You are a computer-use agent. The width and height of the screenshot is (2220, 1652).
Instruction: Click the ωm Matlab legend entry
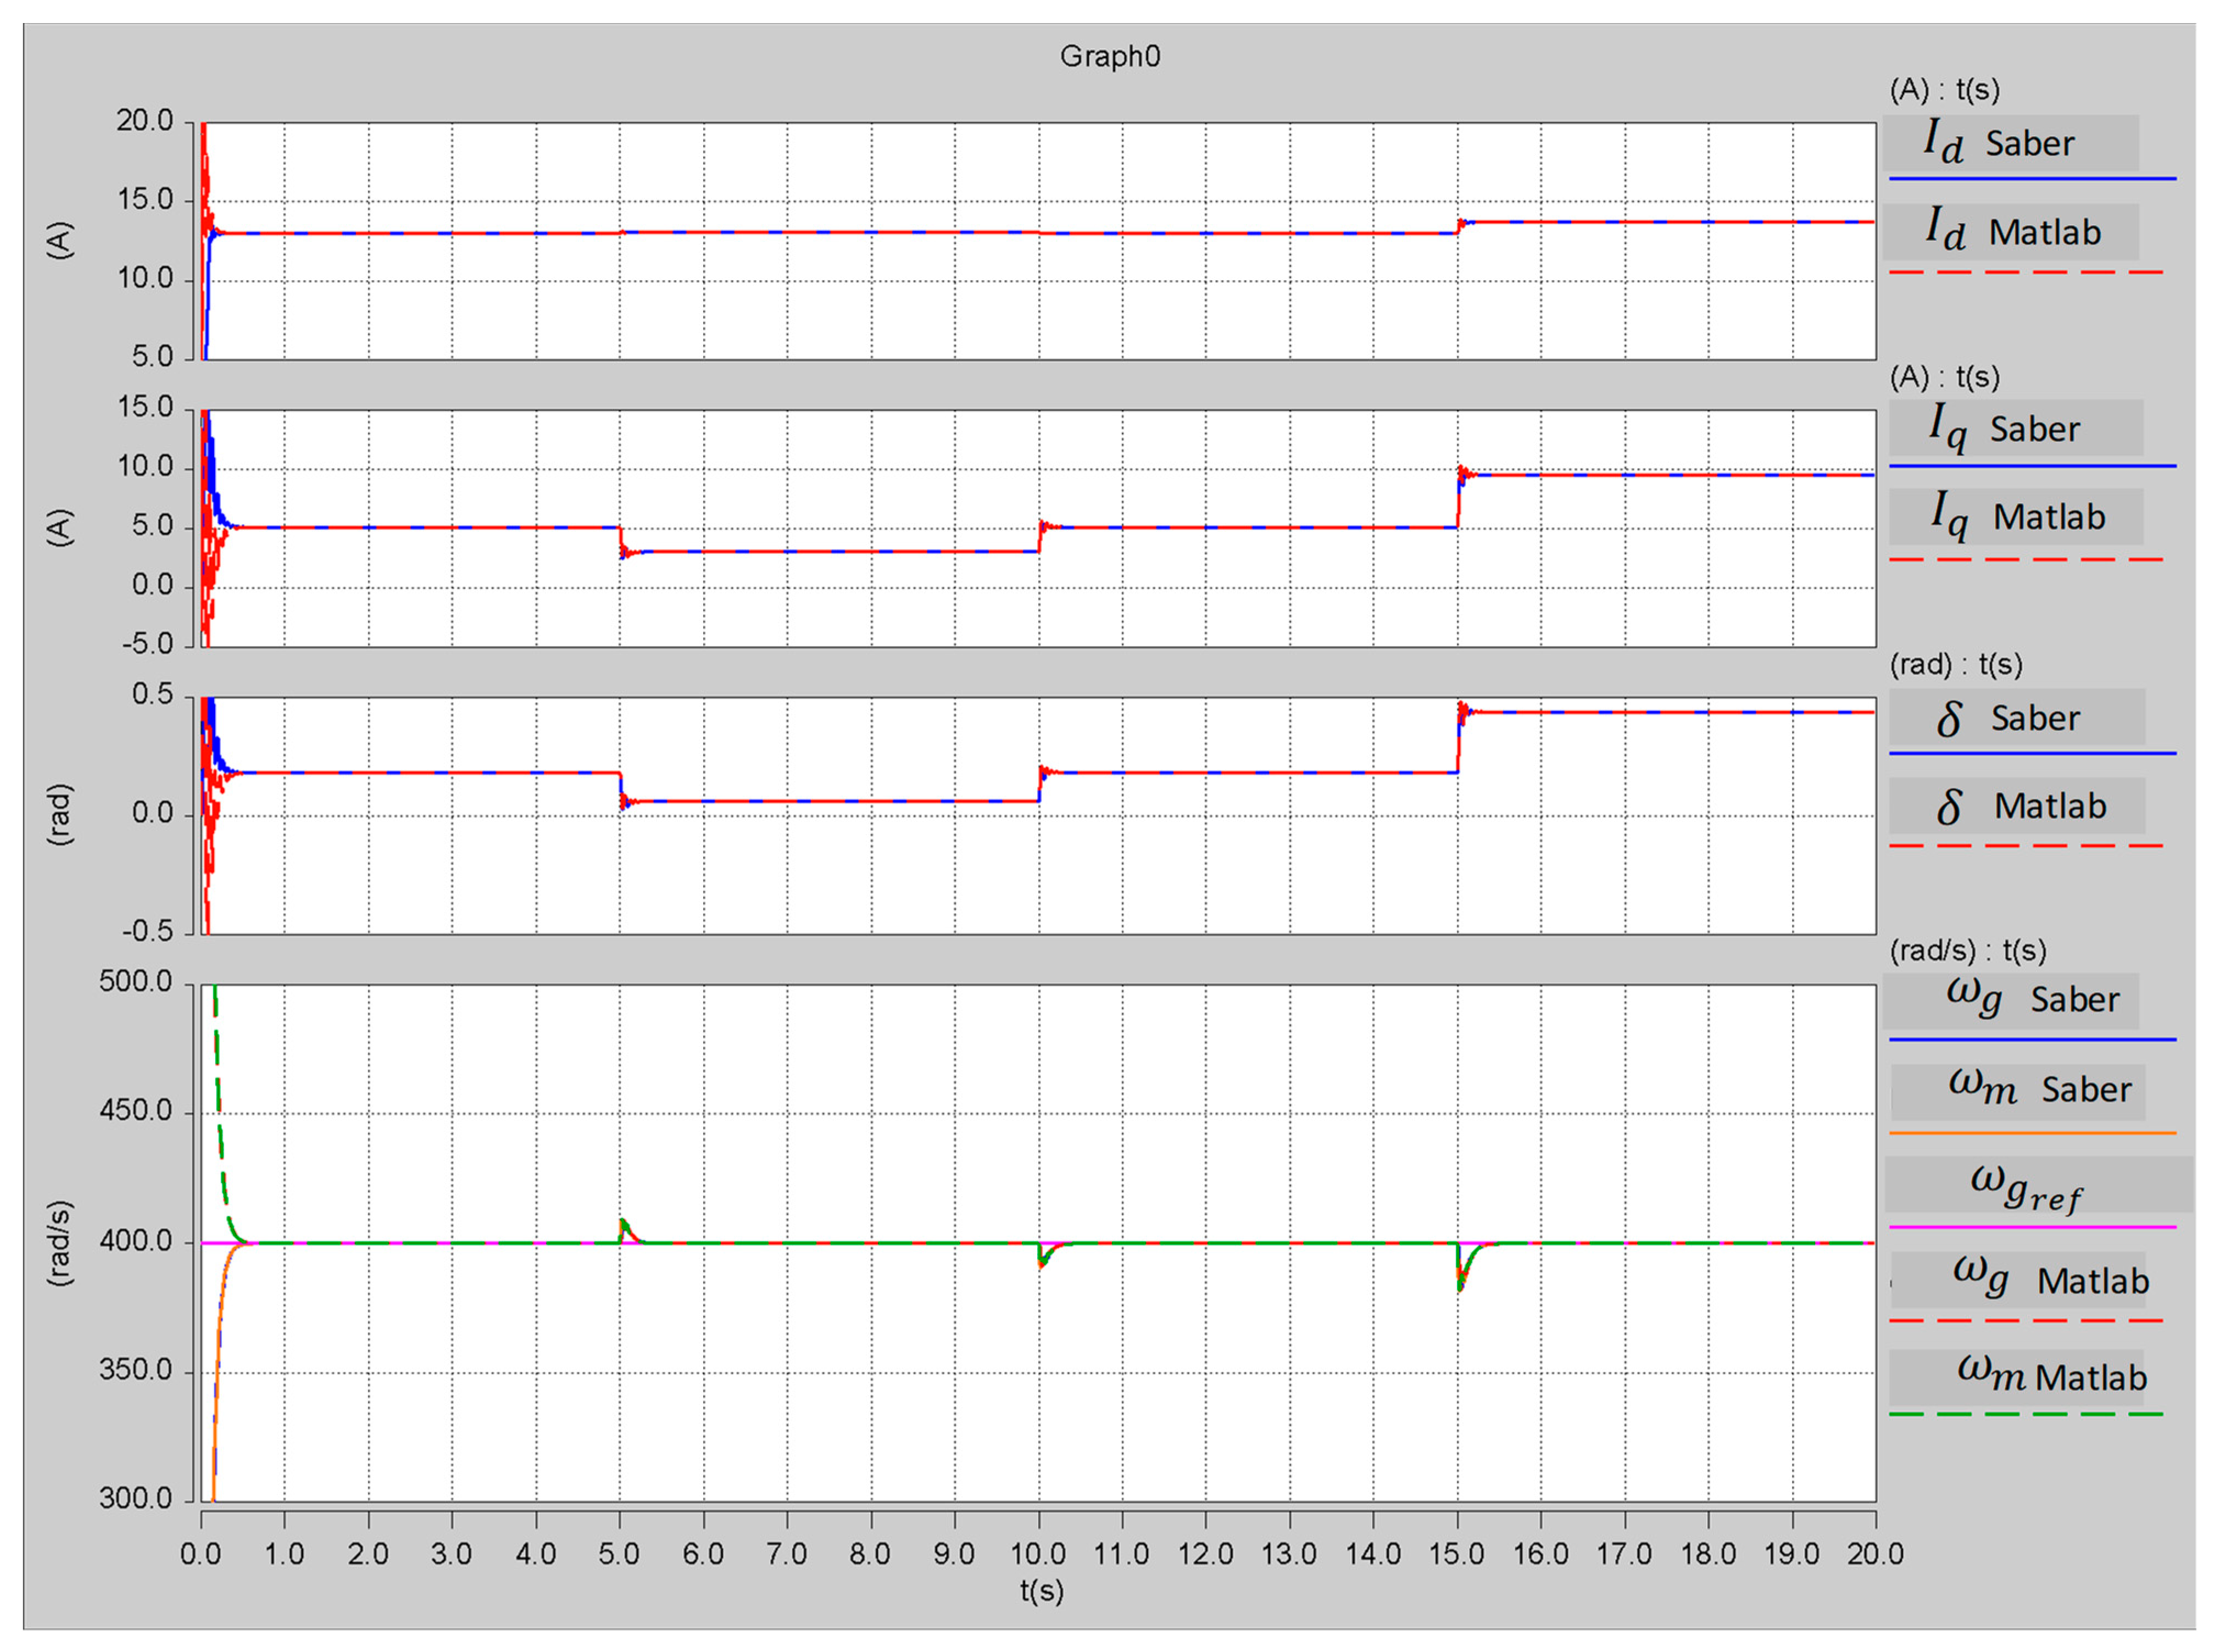coord(2017,1377)
